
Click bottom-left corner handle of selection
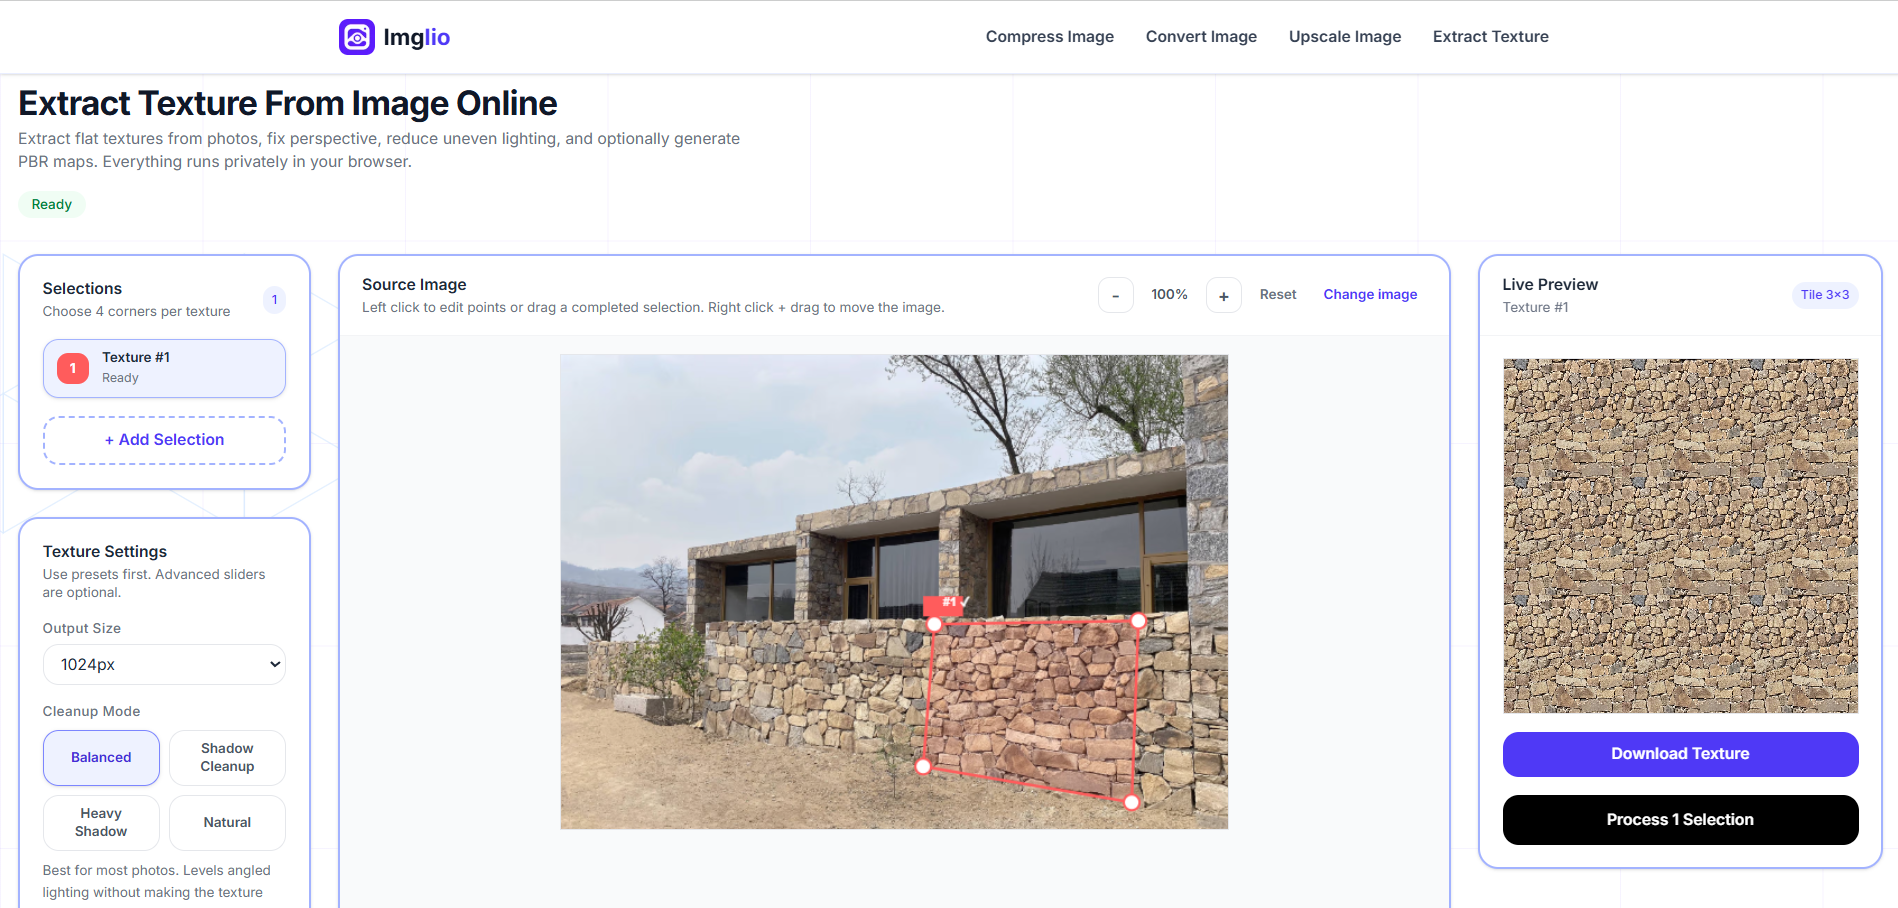click(x=923, y=766)
